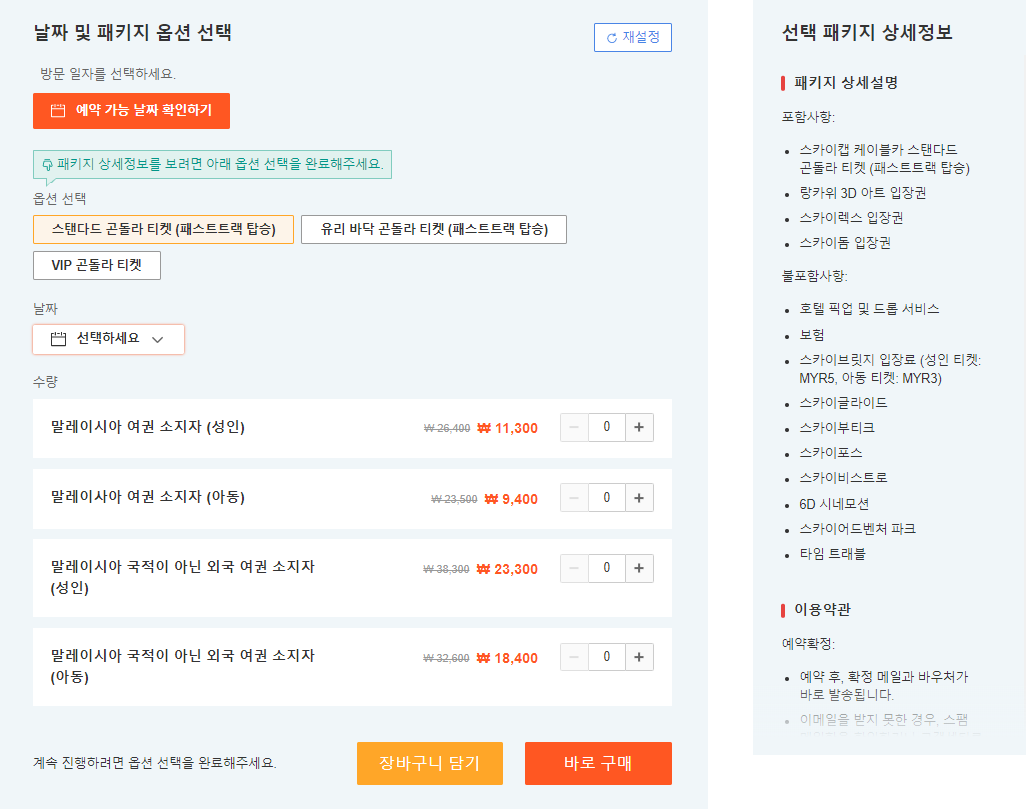Click calendar icon in 날짜 dropdown

pos(58,339)
